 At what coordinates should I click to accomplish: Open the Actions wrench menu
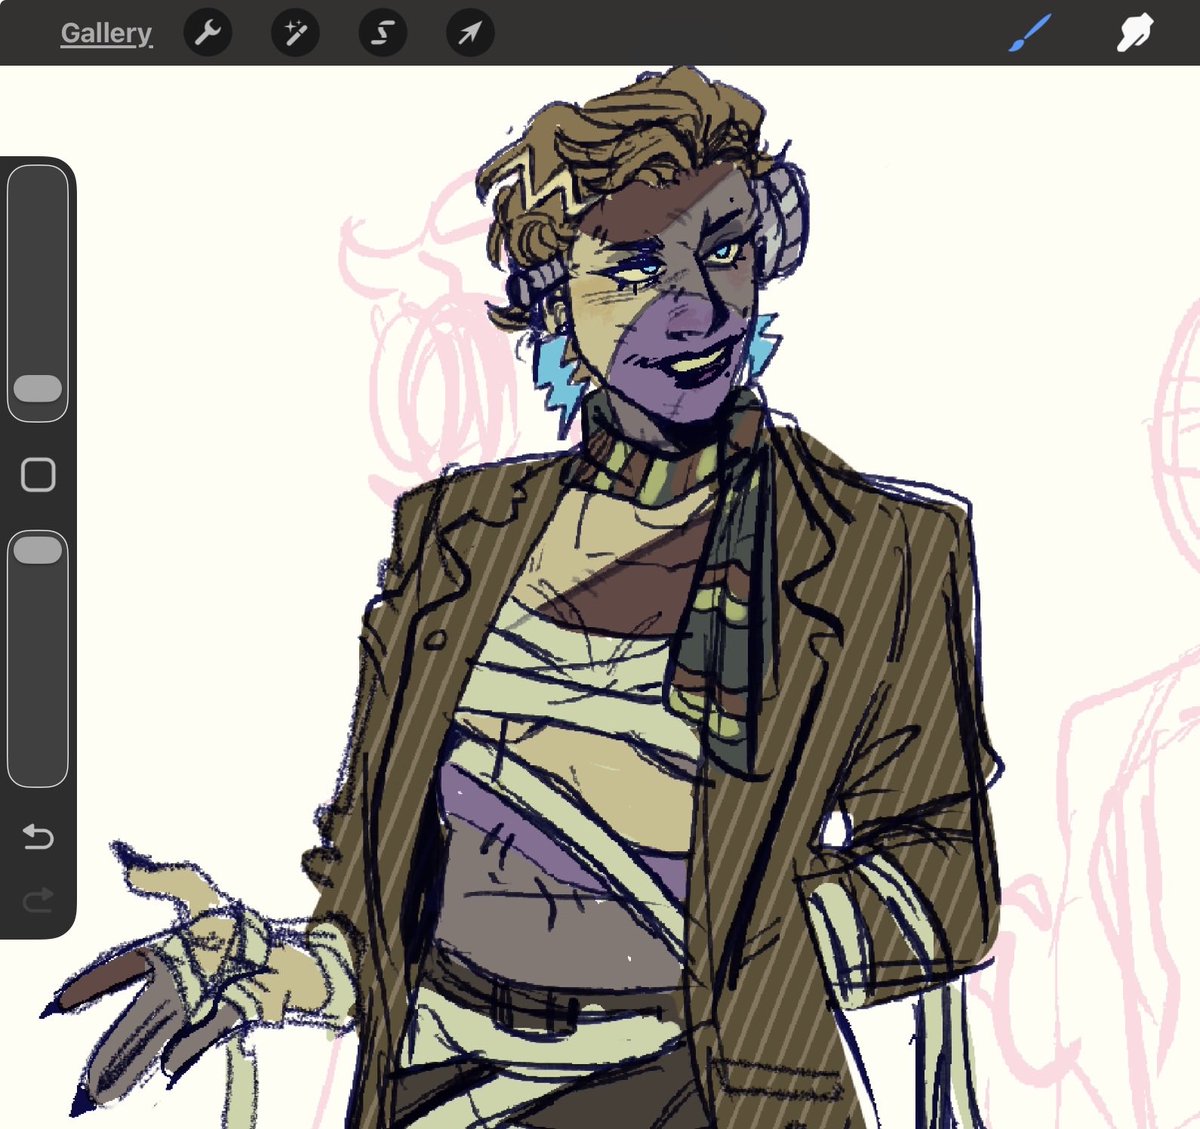point(208,33)
